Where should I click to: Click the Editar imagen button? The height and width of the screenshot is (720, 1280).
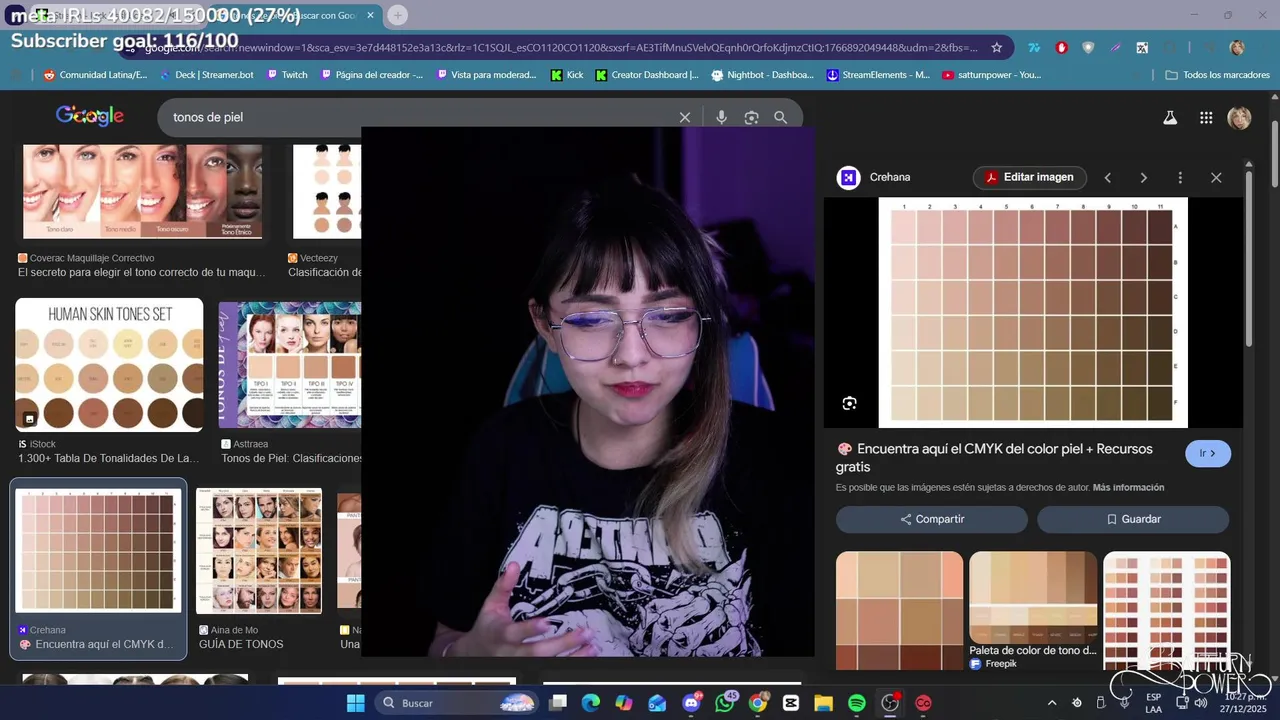(1029, 177)
